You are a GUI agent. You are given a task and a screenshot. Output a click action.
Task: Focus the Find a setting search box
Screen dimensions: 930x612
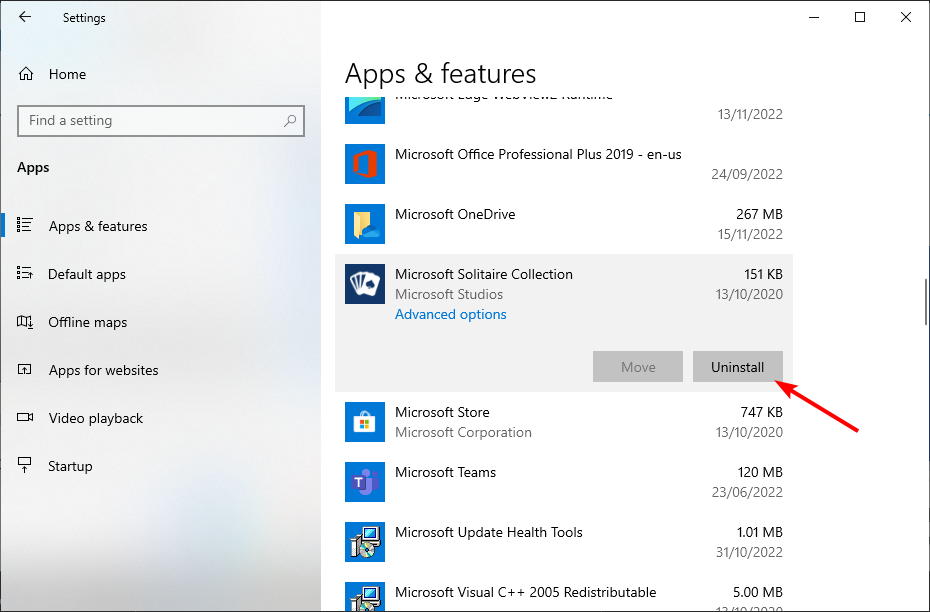(150, 121)
